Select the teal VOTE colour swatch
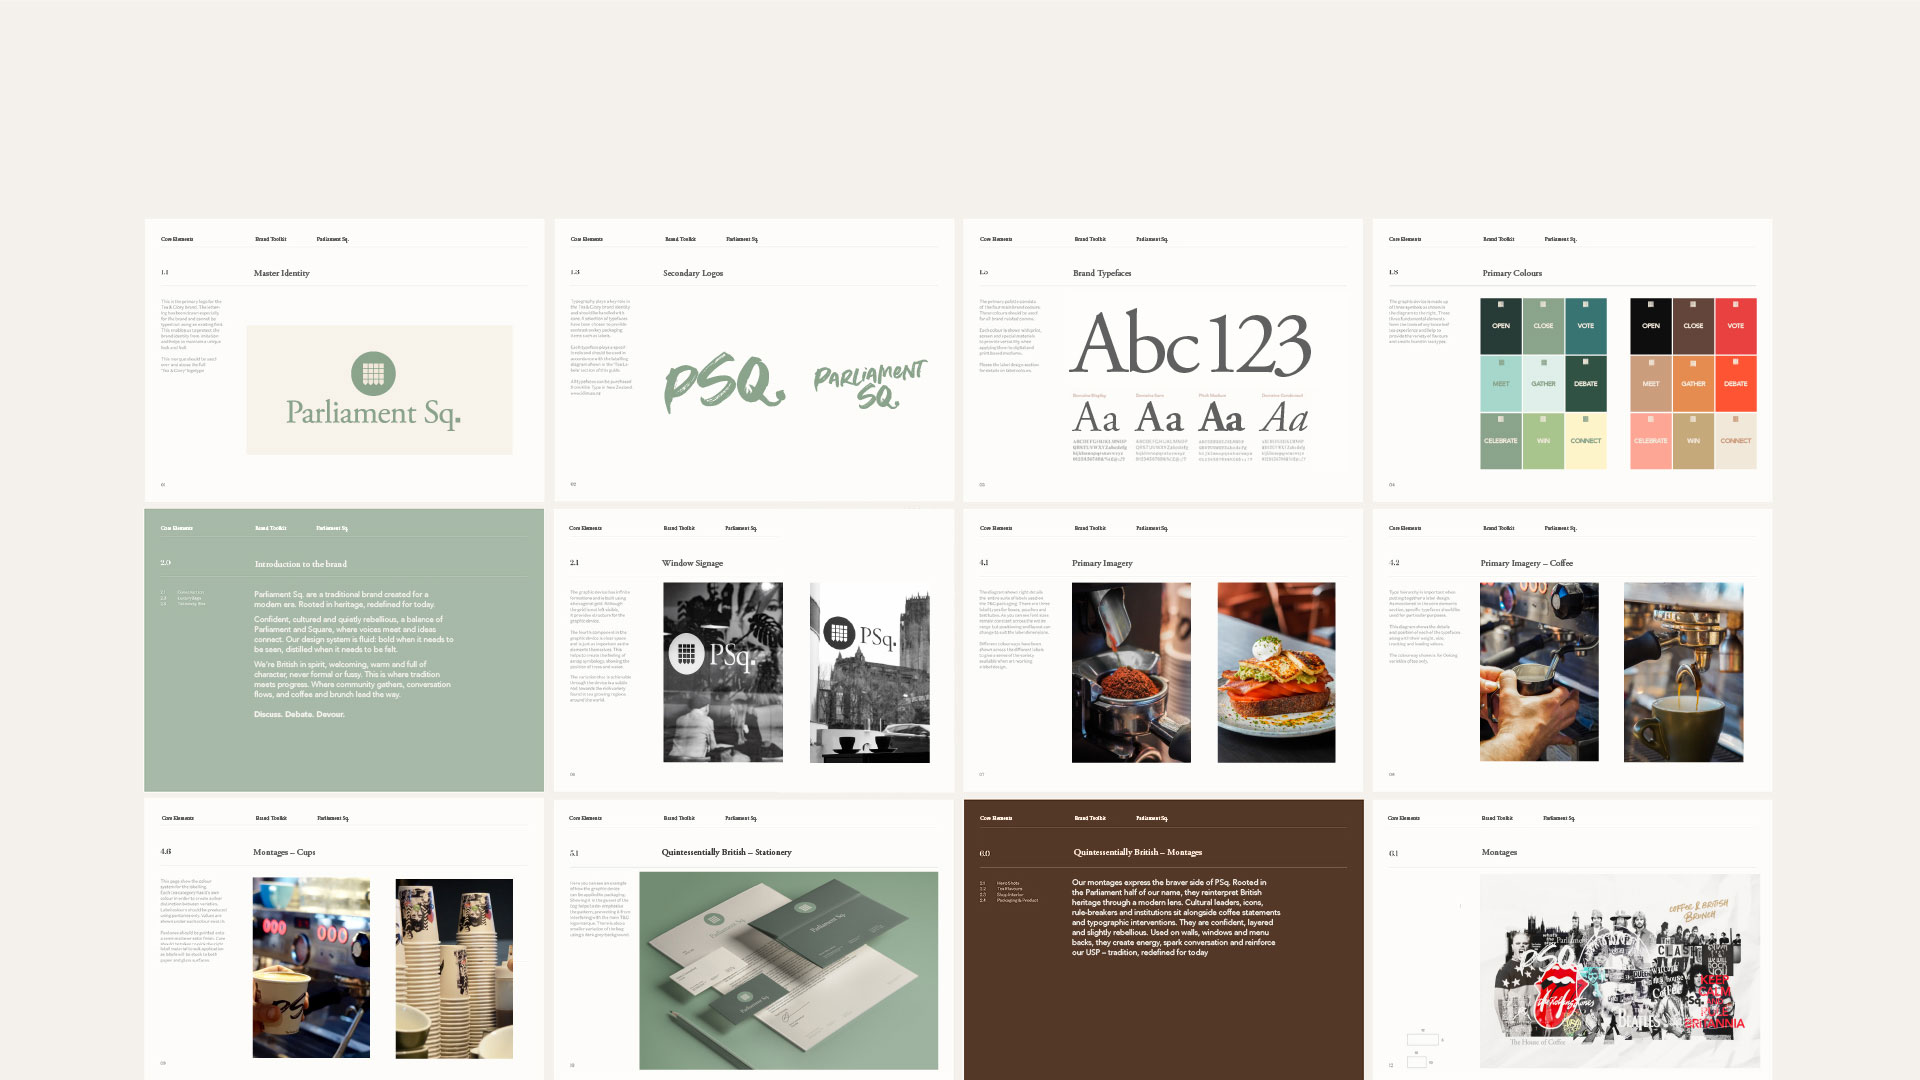This screenshot has width=1920, height=1080. point(1586,326)
